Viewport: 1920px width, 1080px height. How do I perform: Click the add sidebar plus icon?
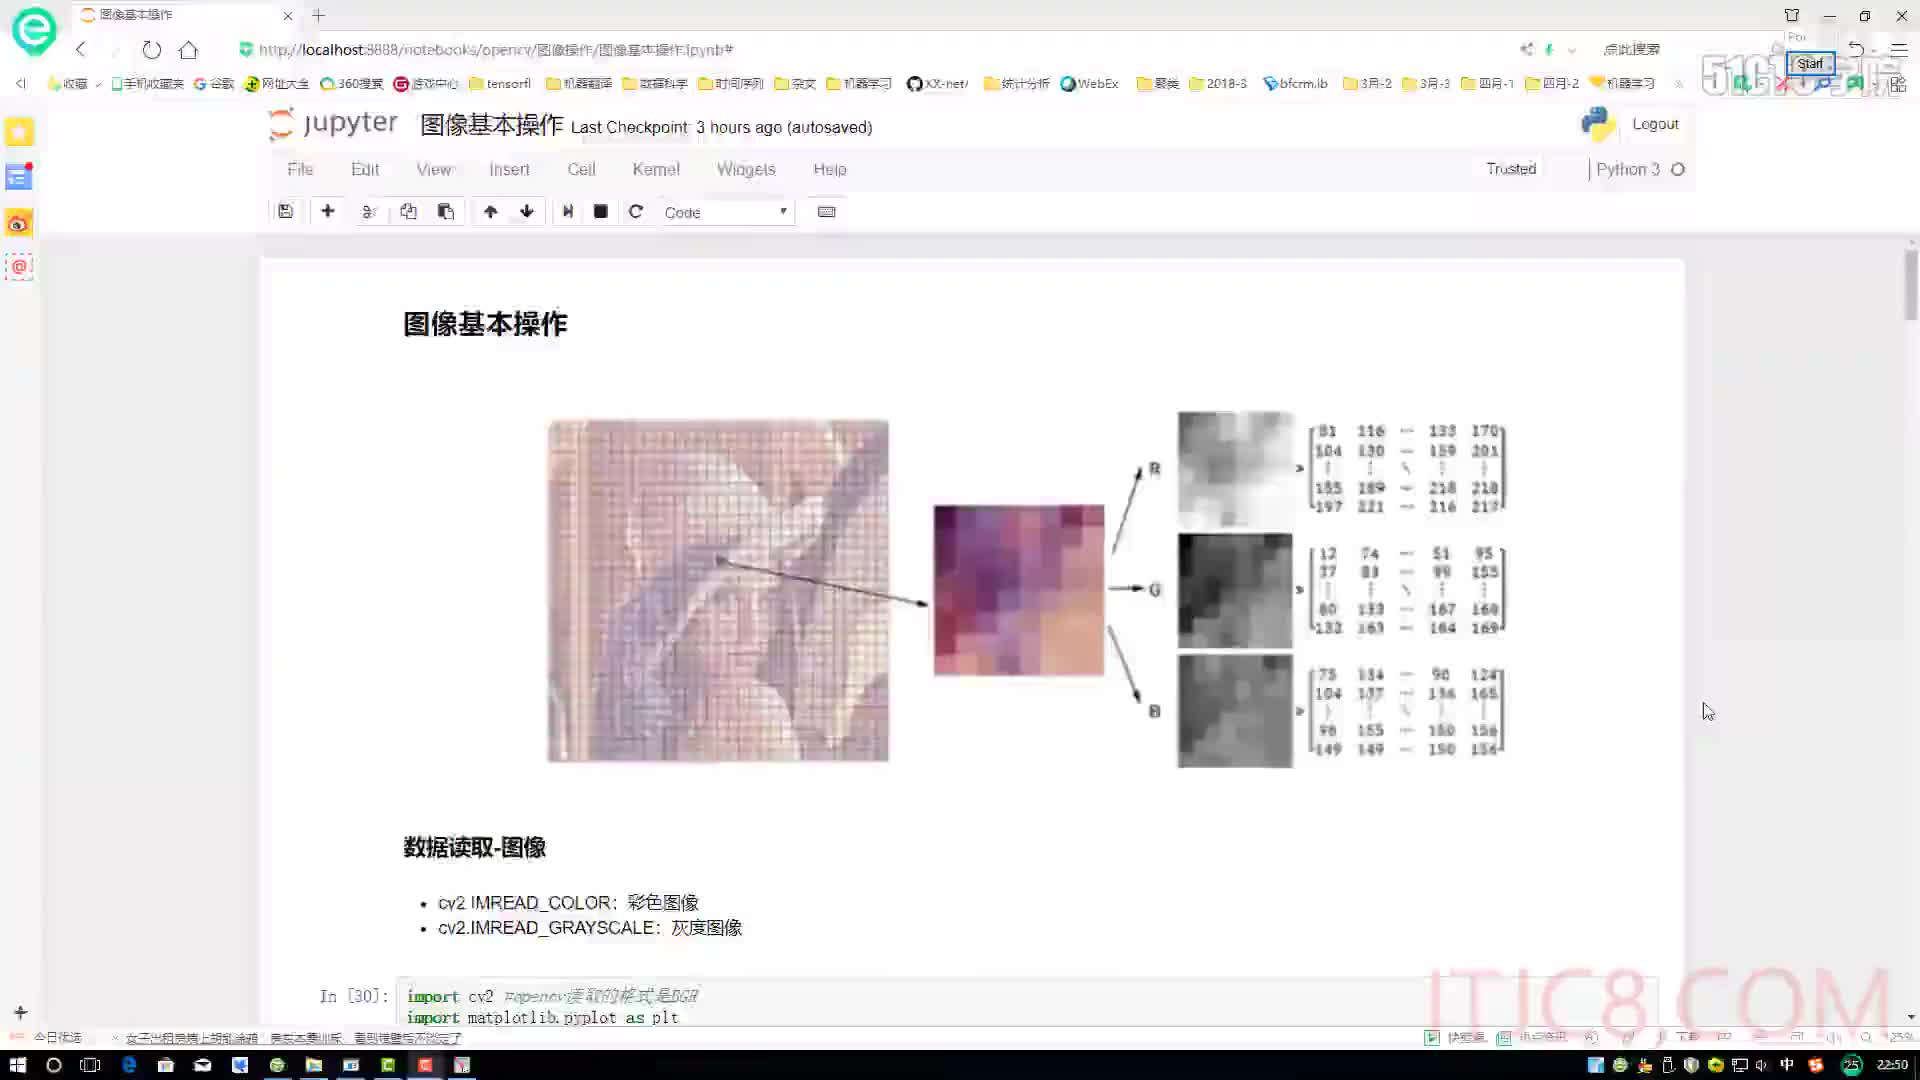[x=20, y=1012]
